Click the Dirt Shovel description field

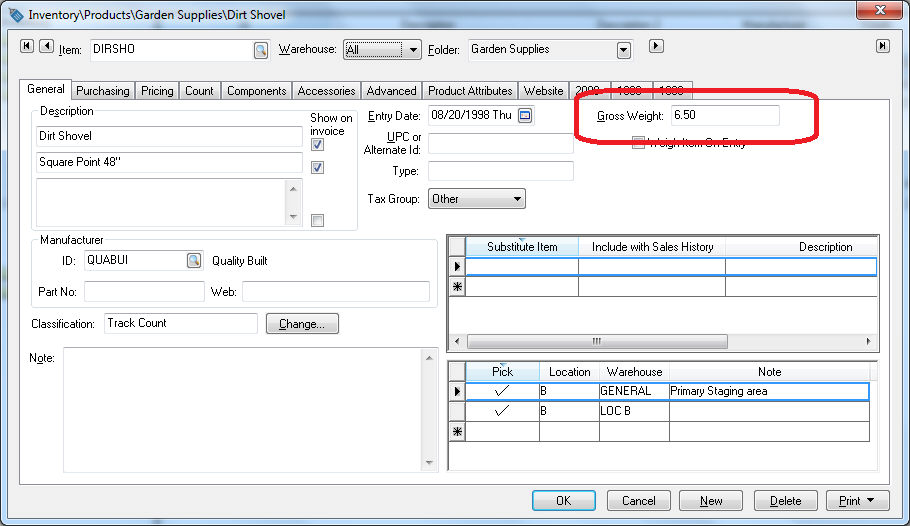point(169,136)
